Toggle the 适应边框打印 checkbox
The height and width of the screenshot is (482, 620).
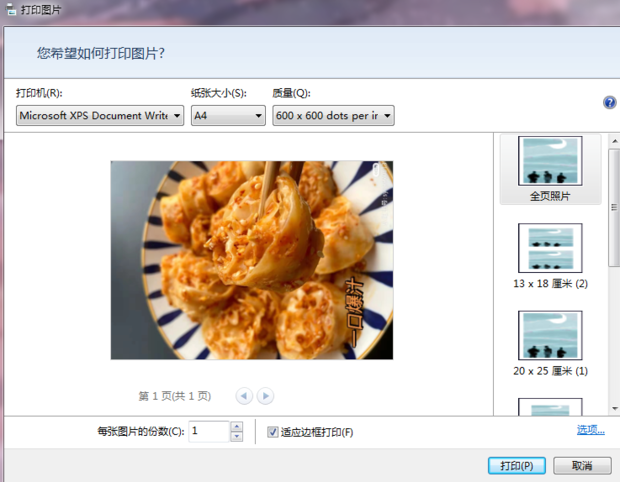click(x=272, y=432)
